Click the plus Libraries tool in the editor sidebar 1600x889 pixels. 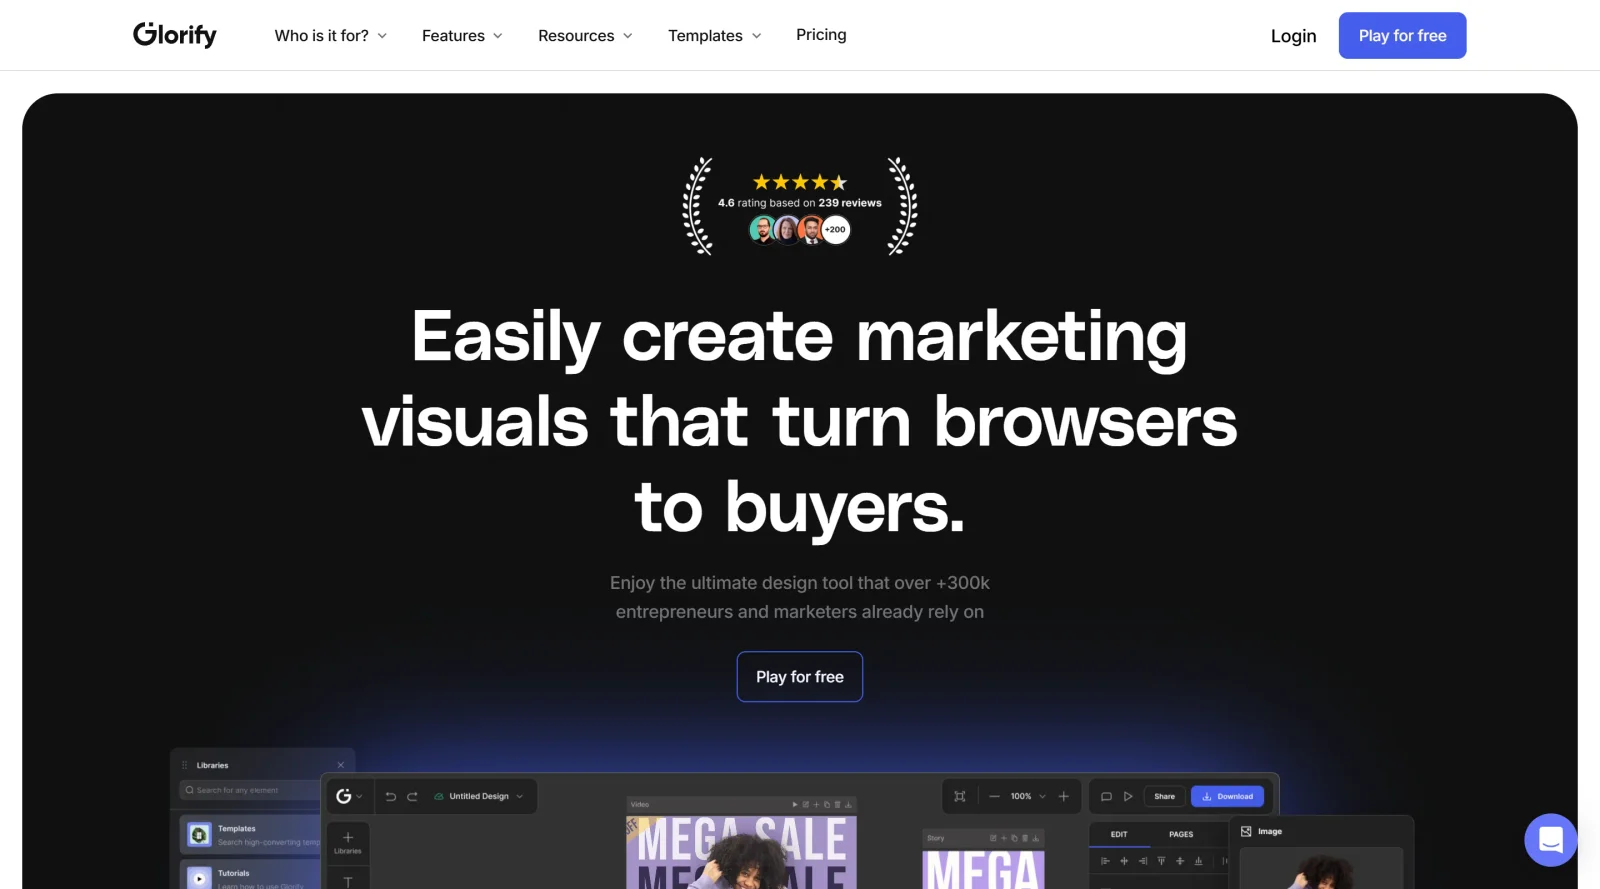[x=348, y=842]
